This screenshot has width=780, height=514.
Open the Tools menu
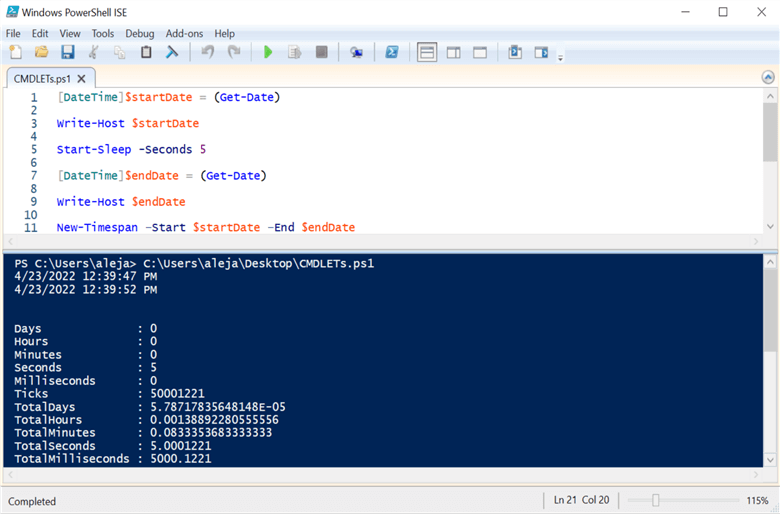point(102,33)
